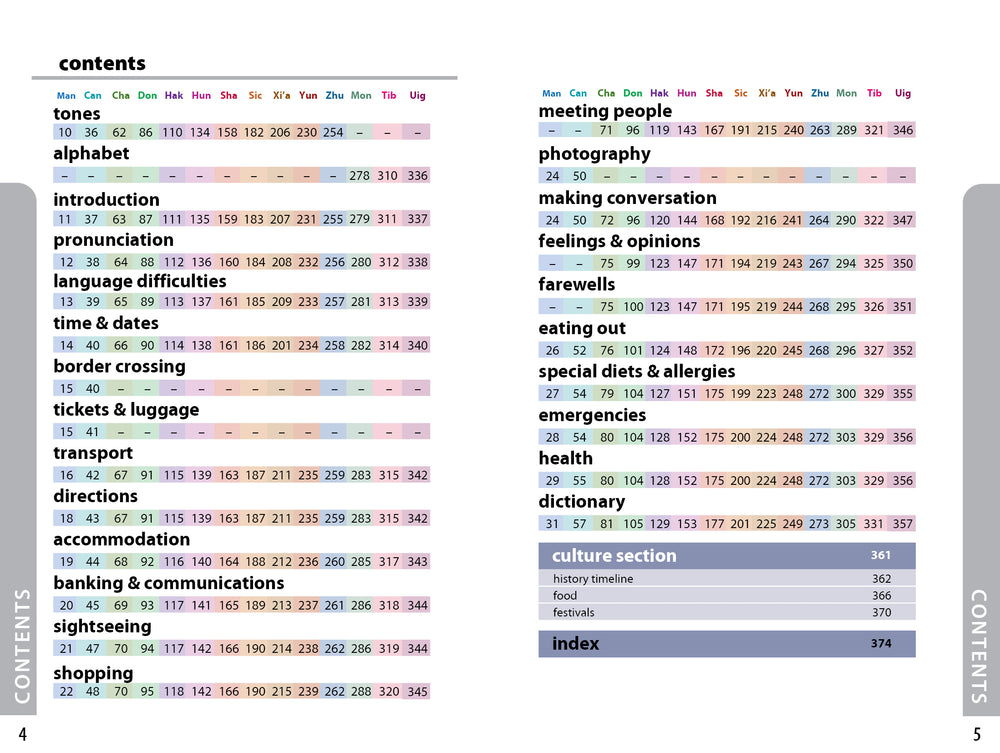
Task: Select the 'history timeline' row
Action: coord(726,579)
